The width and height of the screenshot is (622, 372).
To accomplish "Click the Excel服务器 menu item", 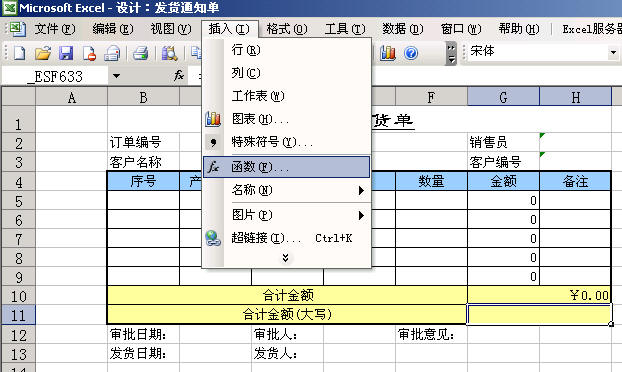I will click(x=592, y=29).
